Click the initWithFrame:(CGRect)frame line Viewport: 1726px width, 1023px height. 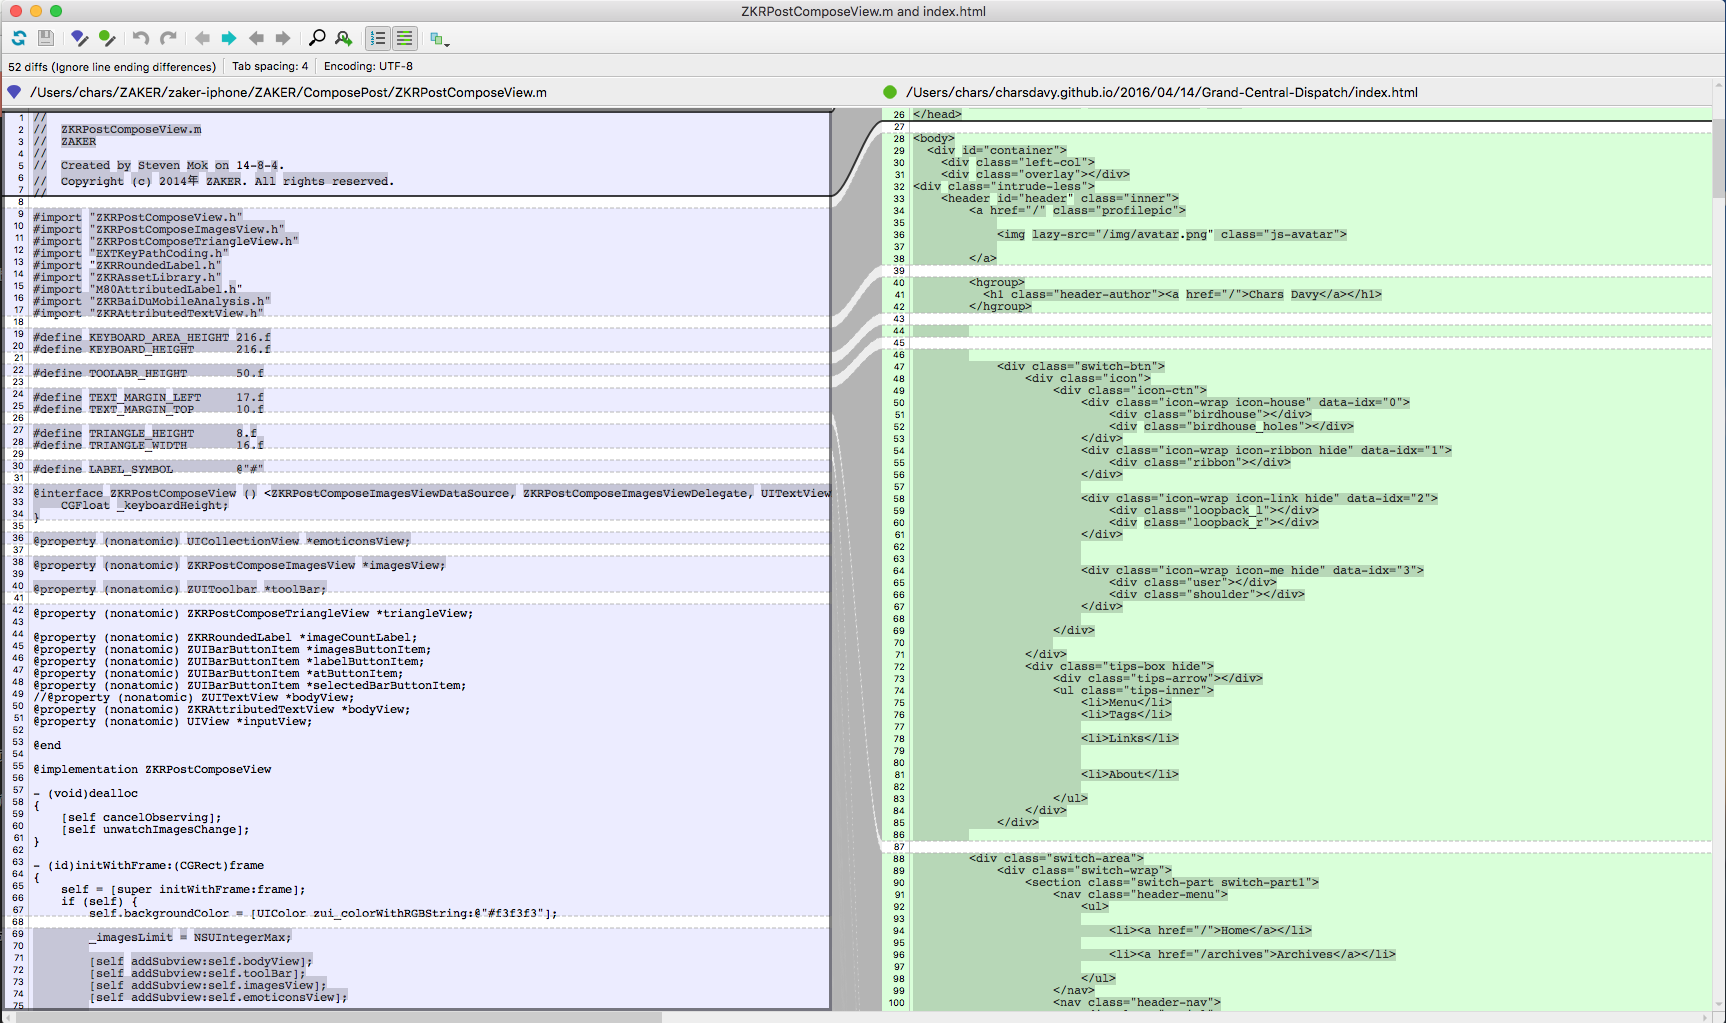(148, 866)
